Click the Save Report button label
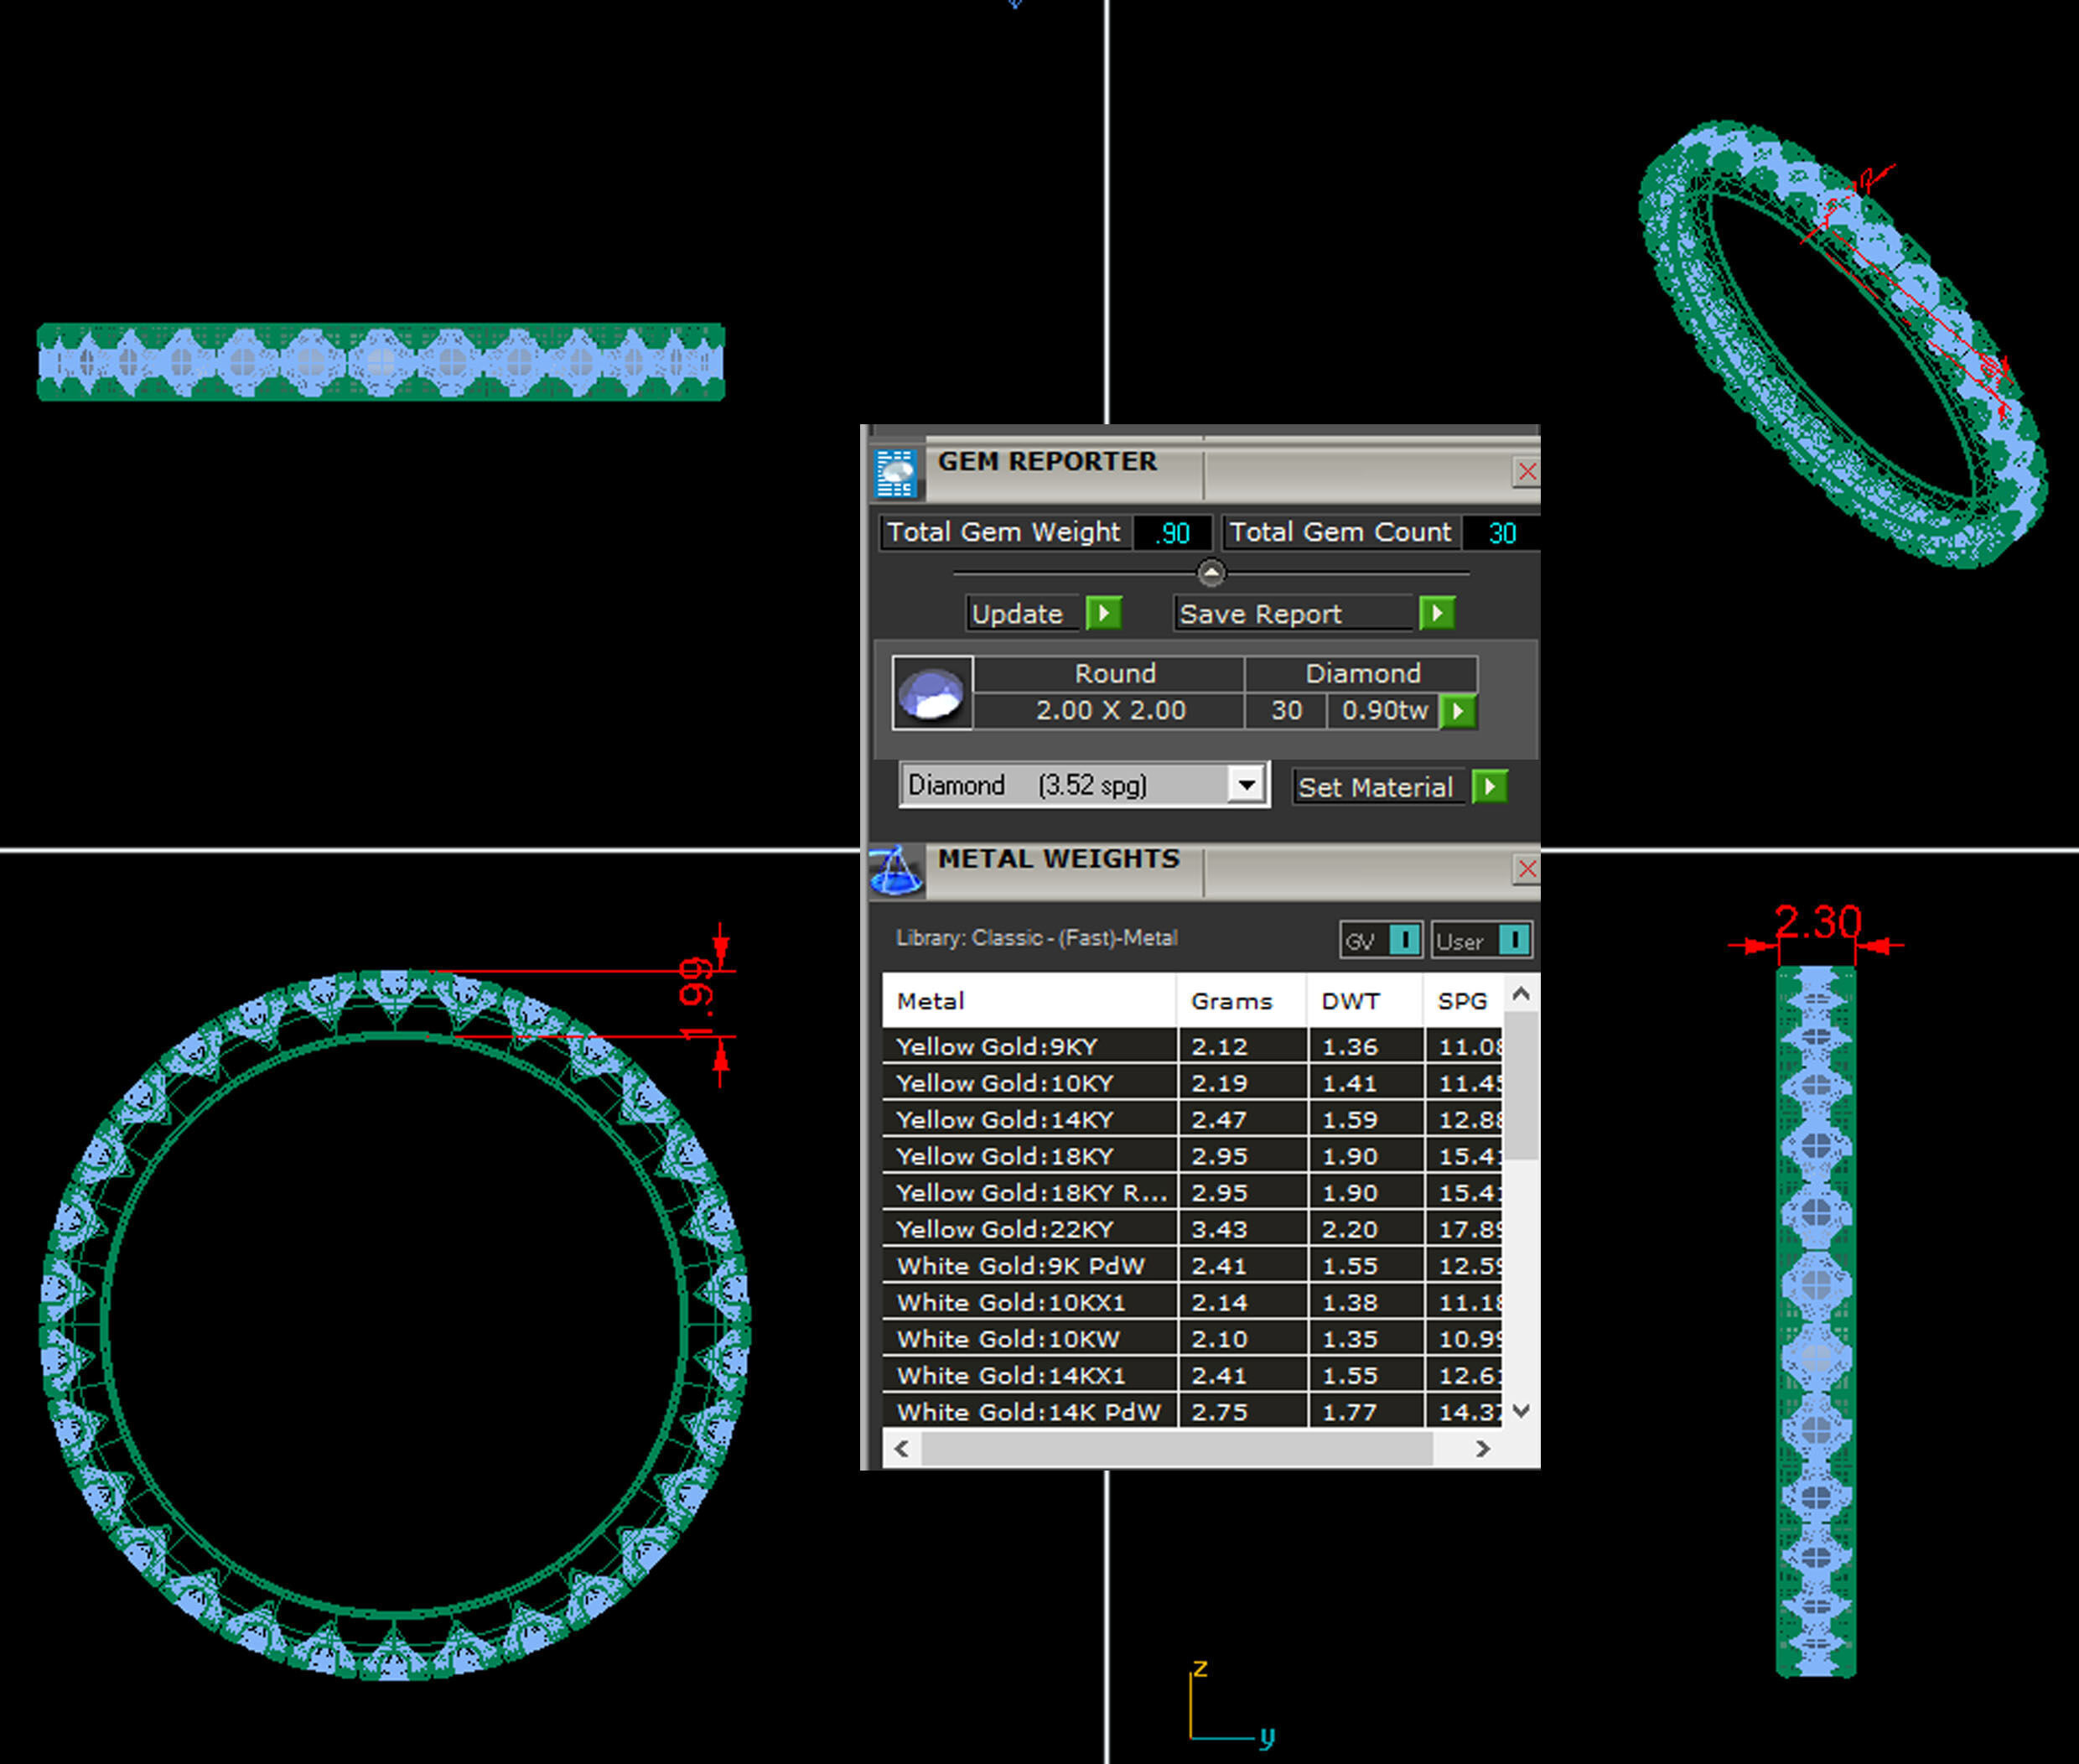Image resolution: width=2079 pixels, height=1764 pixels. [x=1260, y=614]
